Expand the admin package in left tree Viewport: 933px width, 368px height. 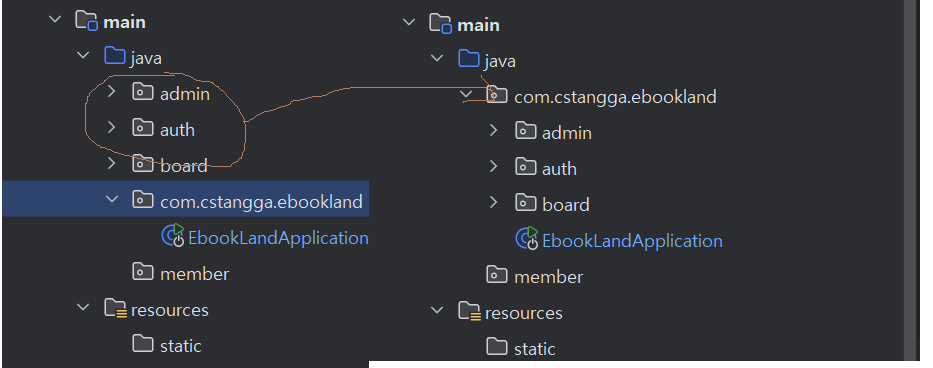(111, 92)
